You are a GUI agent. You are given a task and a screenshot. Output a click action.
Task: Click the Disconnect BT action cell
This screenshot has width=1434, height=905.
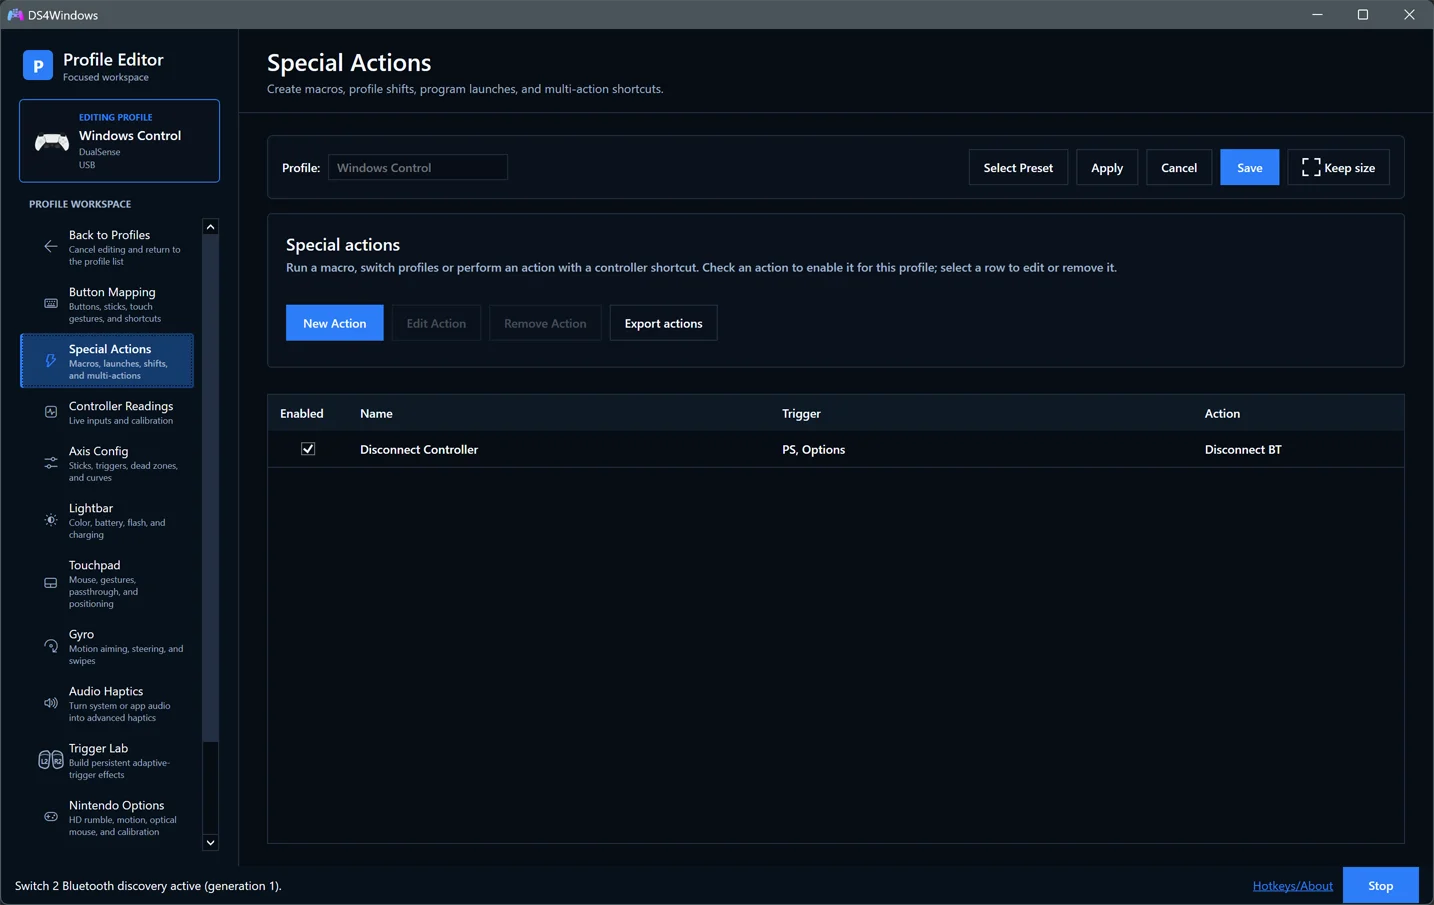1243,450
